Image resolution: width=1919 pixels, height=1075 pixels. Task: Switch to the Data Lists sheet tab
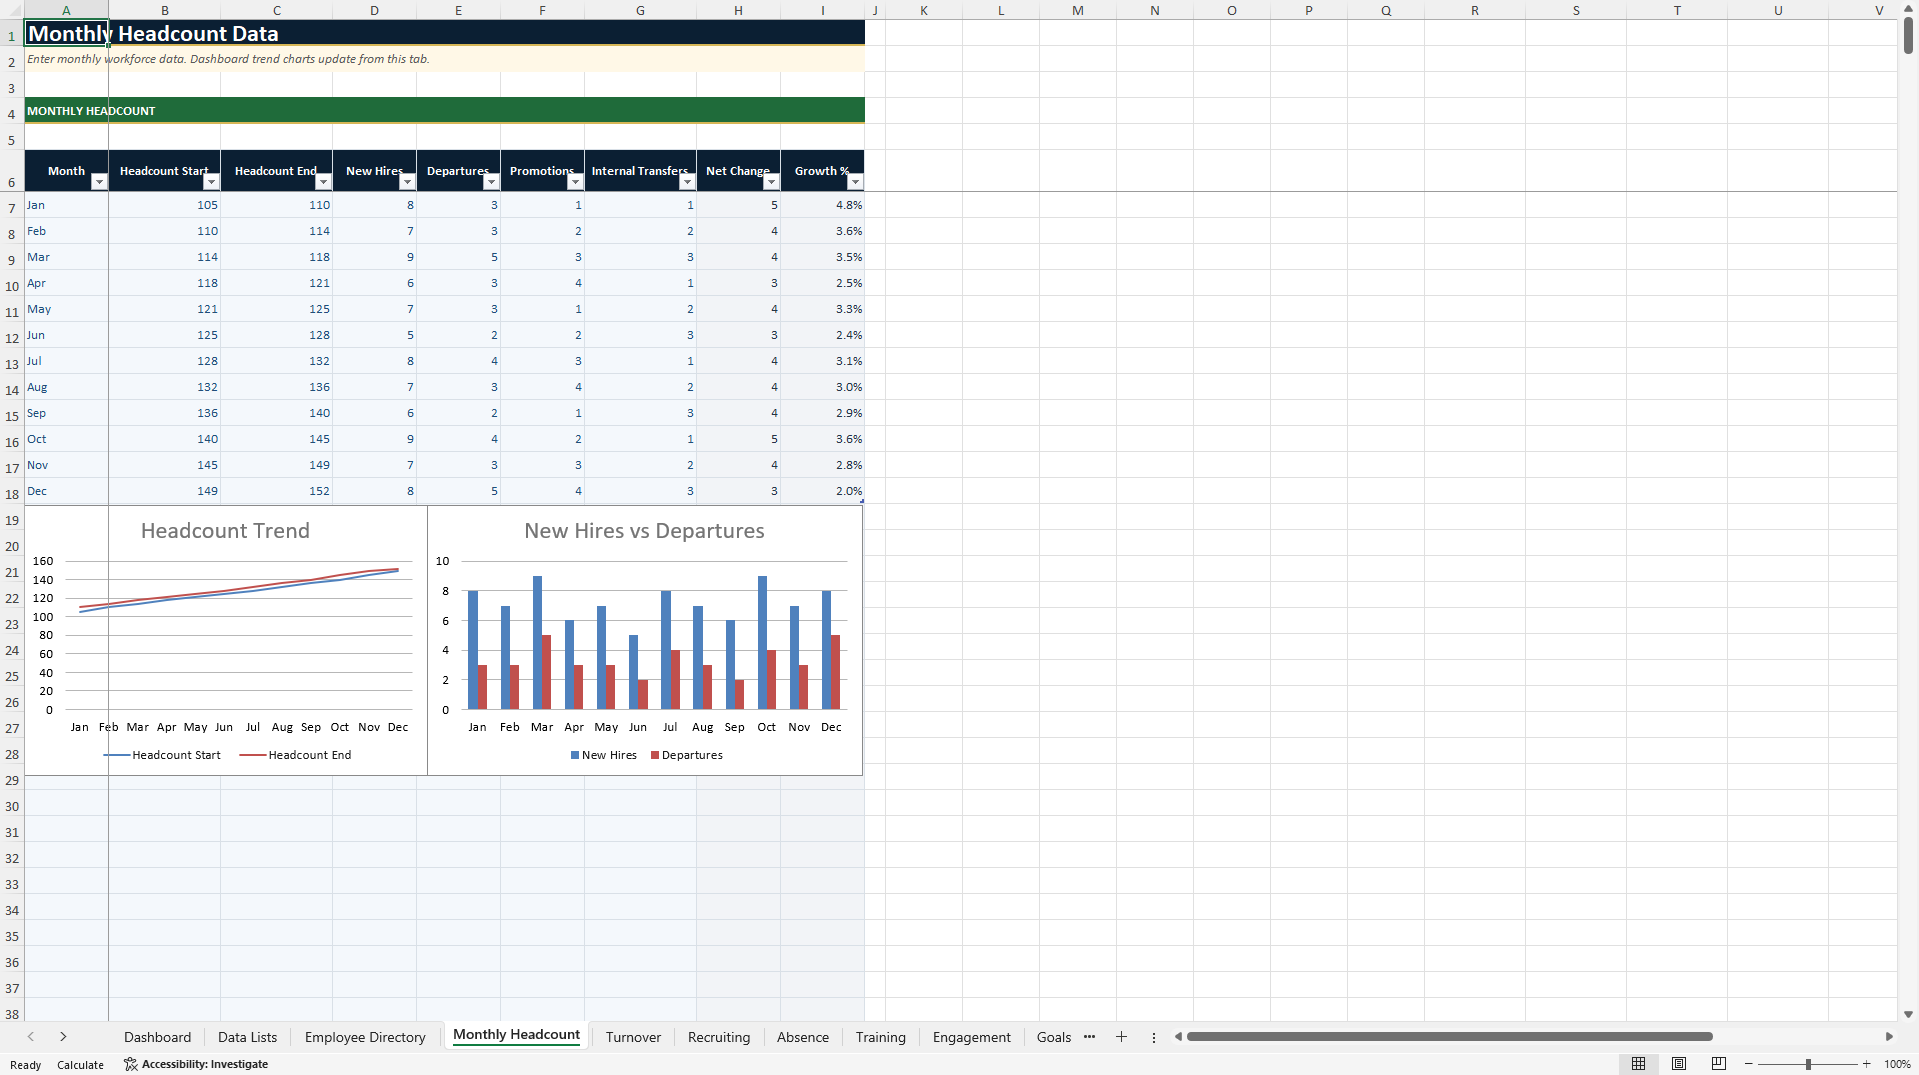(247, 1037)
